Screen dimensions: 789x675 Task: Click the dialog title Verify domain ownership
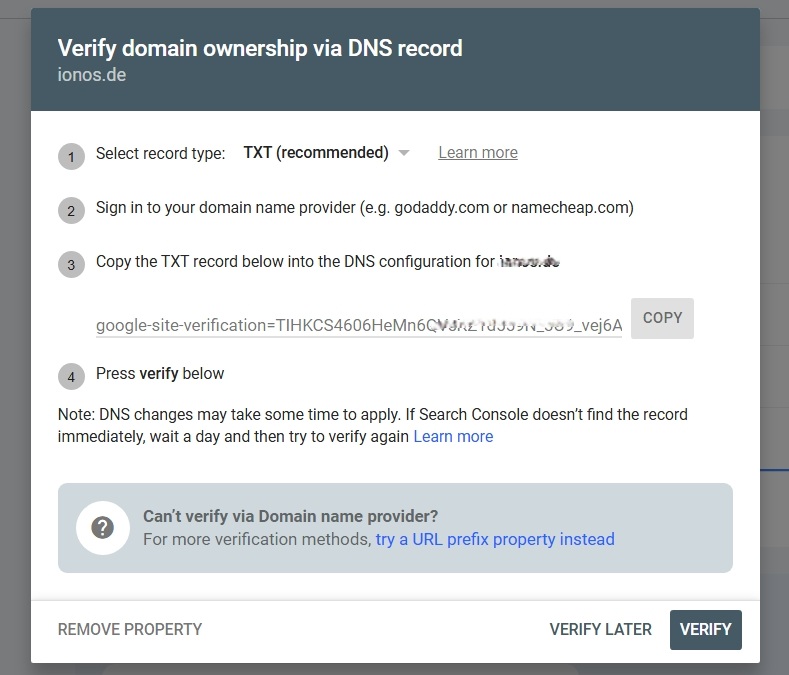[260, 48]
